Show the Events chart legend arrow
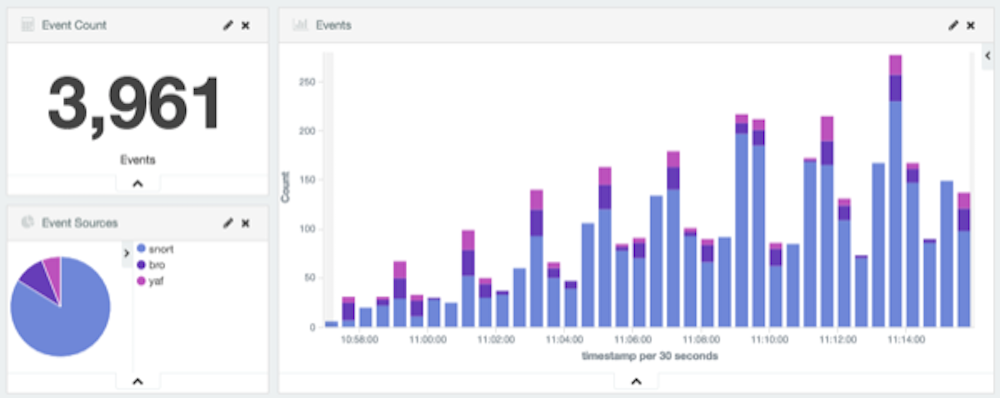 point(988,56)
